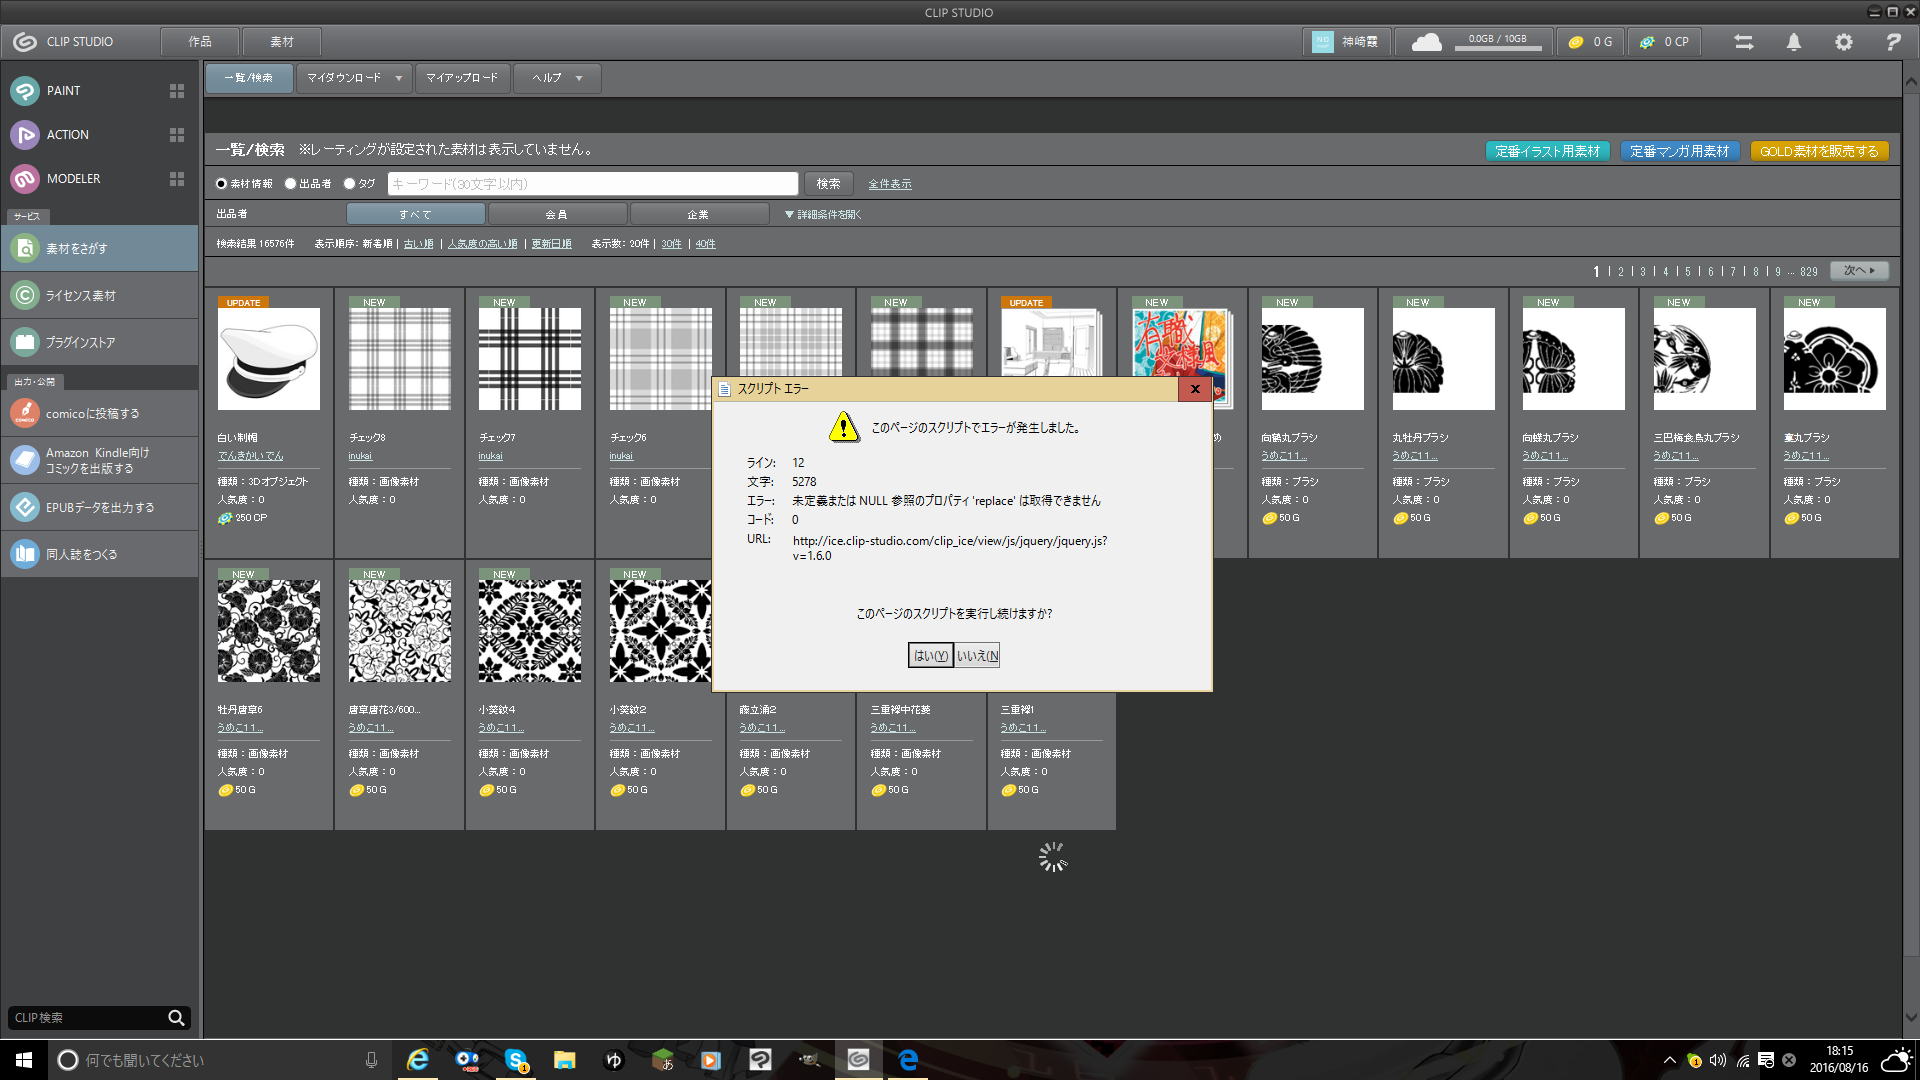The height and width of the screenshot is (1080, 1920).
Task: Open the question mark help icon
Action: (x=1892, y=42)
